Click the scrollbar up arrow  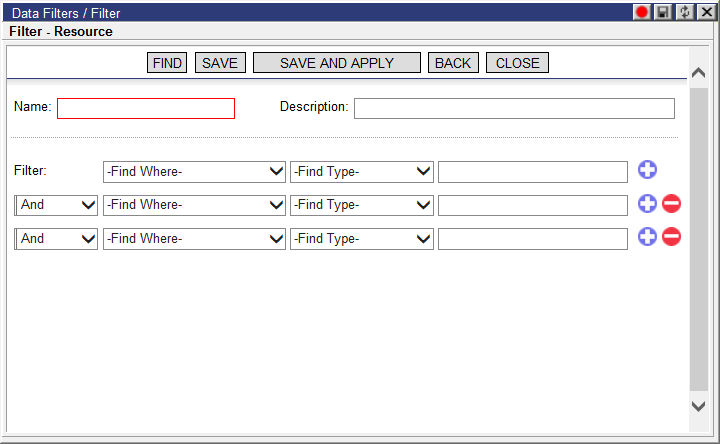click(698, 73)
